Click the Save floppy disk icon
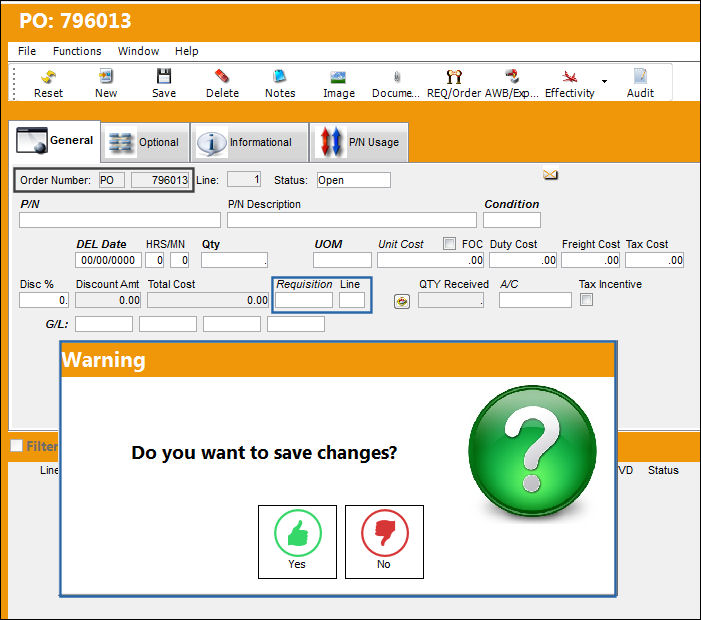 point(164,83)
